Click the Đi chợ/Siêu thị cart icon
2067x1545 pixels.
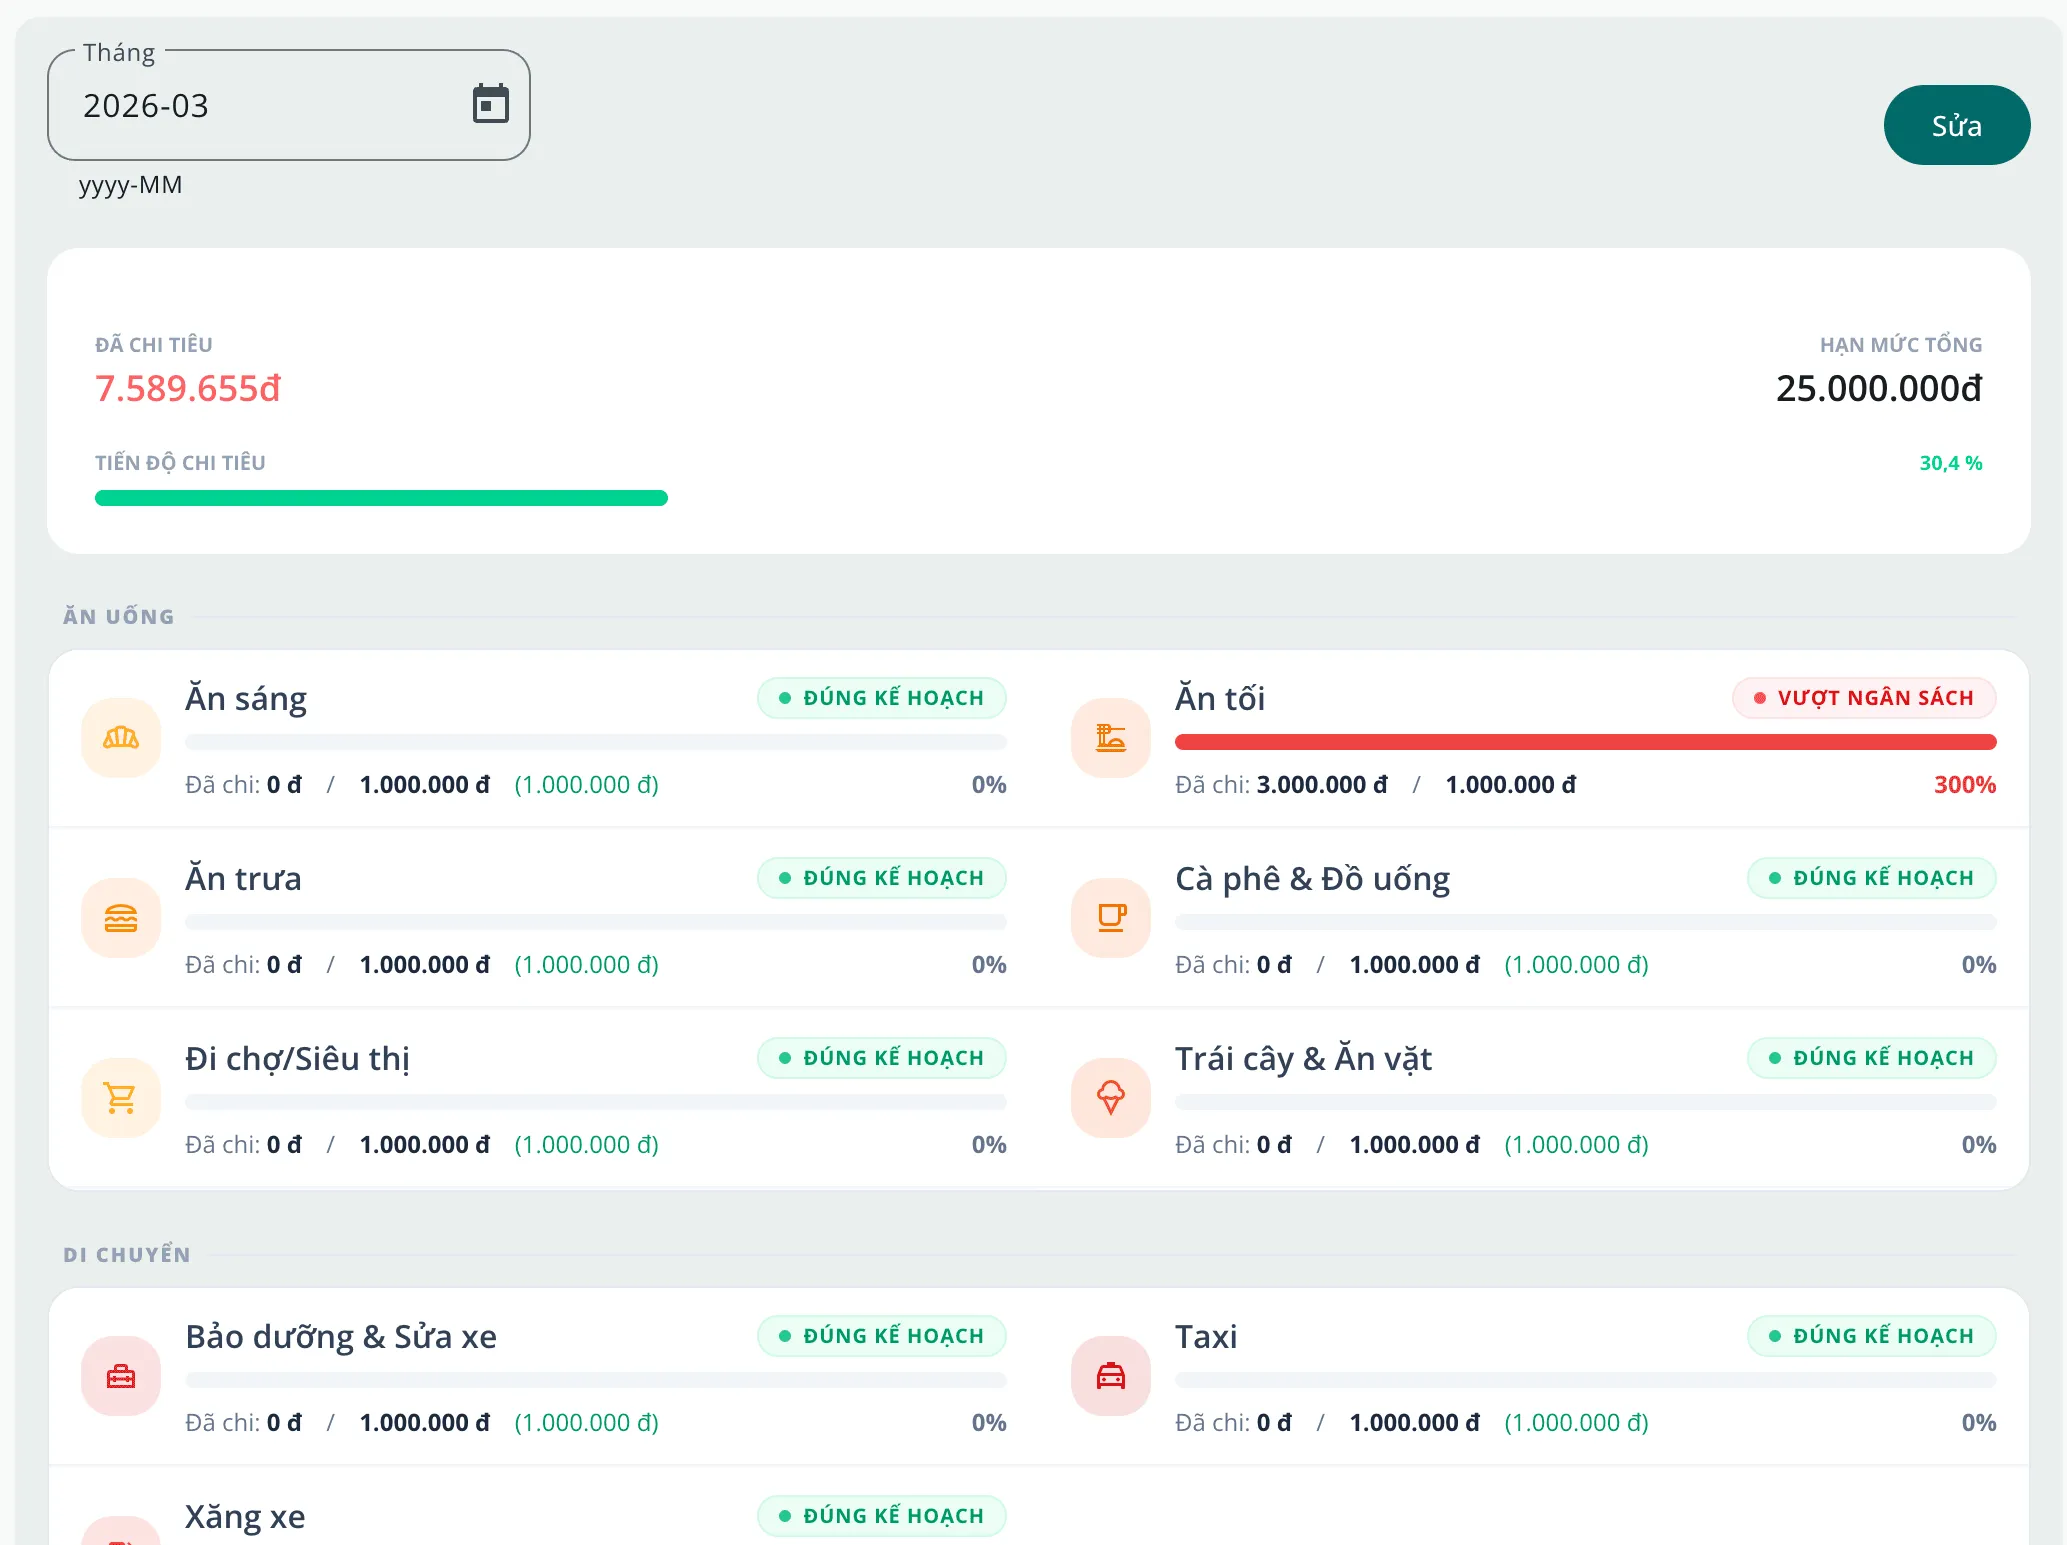click(121, 1098)
